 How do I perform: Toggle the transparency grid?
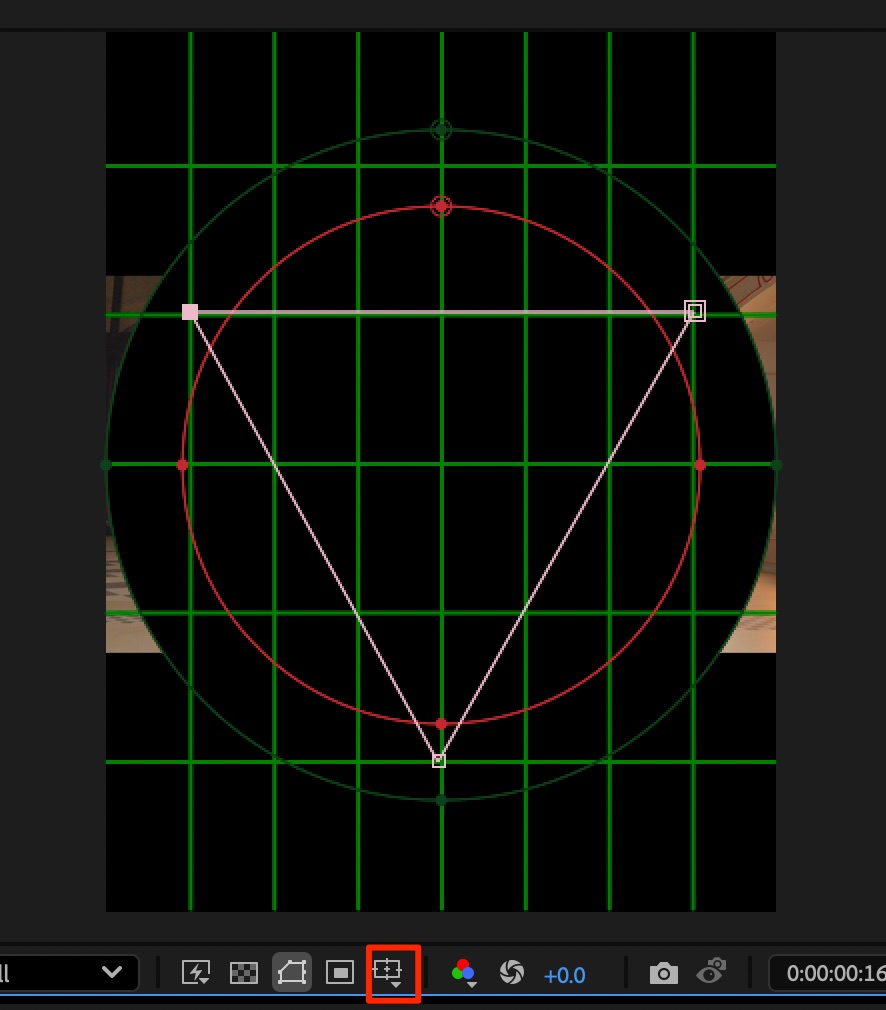click(x=244, y=972)
